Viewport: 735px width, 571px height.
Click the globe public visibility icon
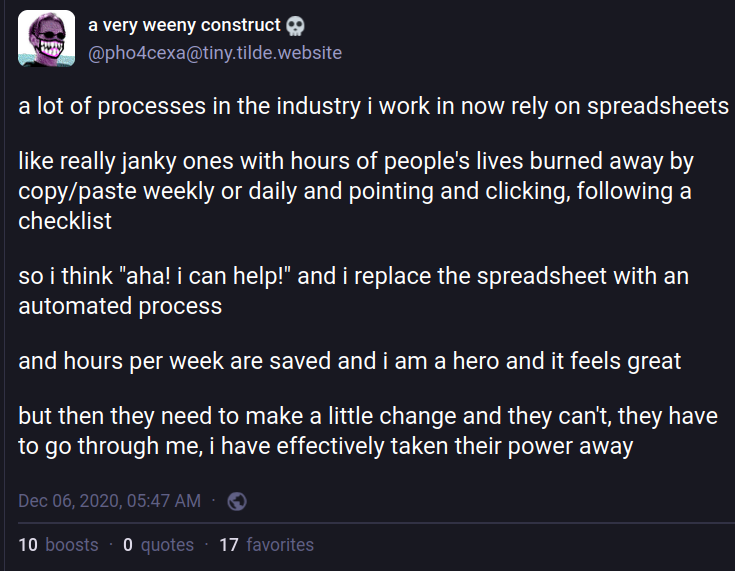click(x=238, y=501)
